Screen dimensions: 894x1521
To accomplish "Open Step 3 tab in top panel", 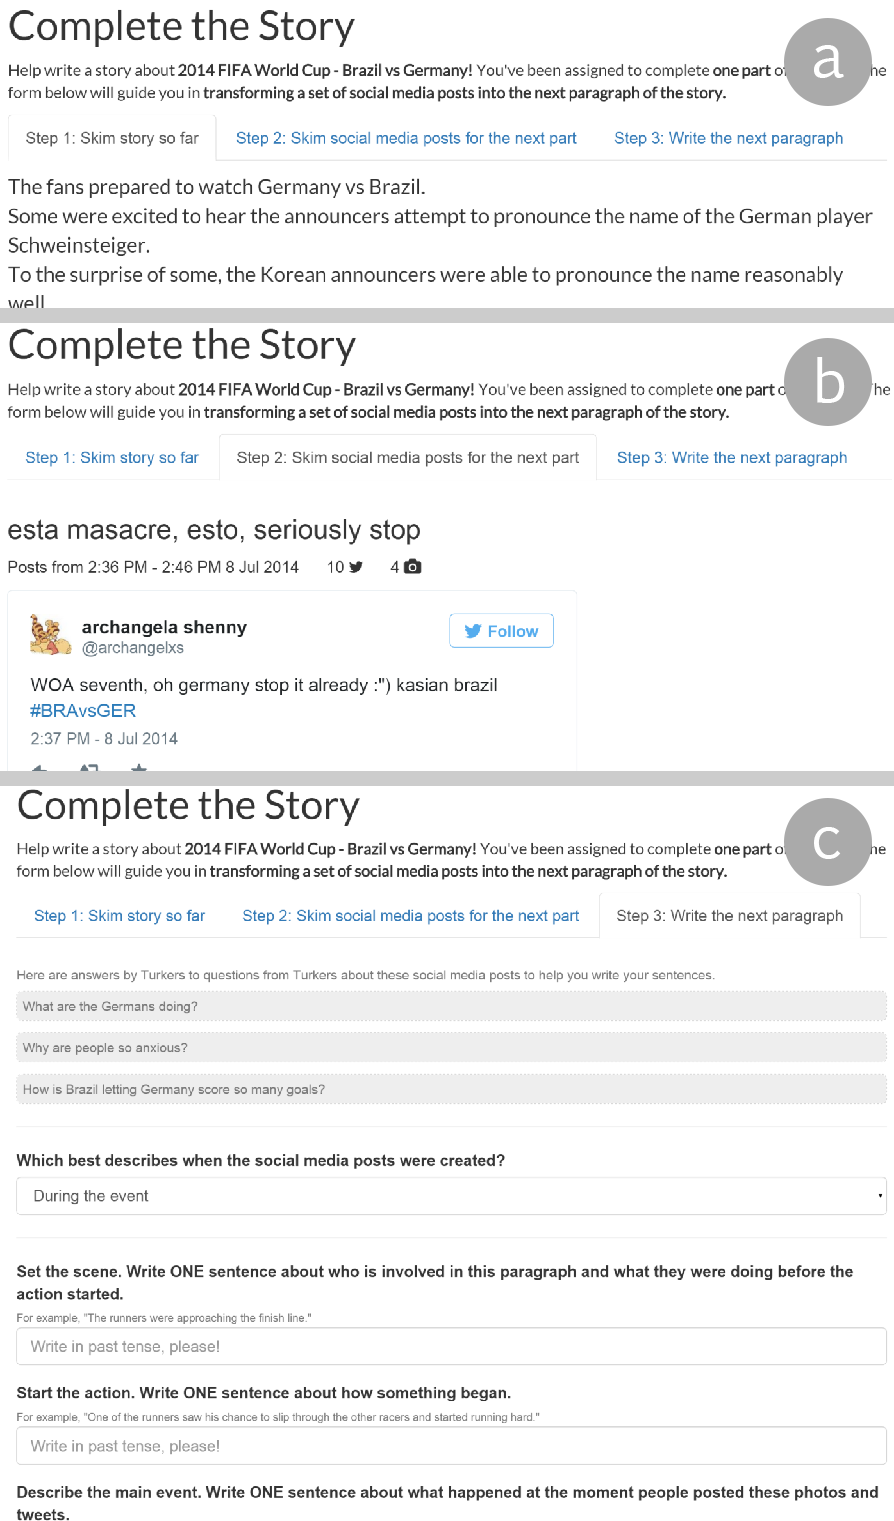I will [x=728, y=139].
